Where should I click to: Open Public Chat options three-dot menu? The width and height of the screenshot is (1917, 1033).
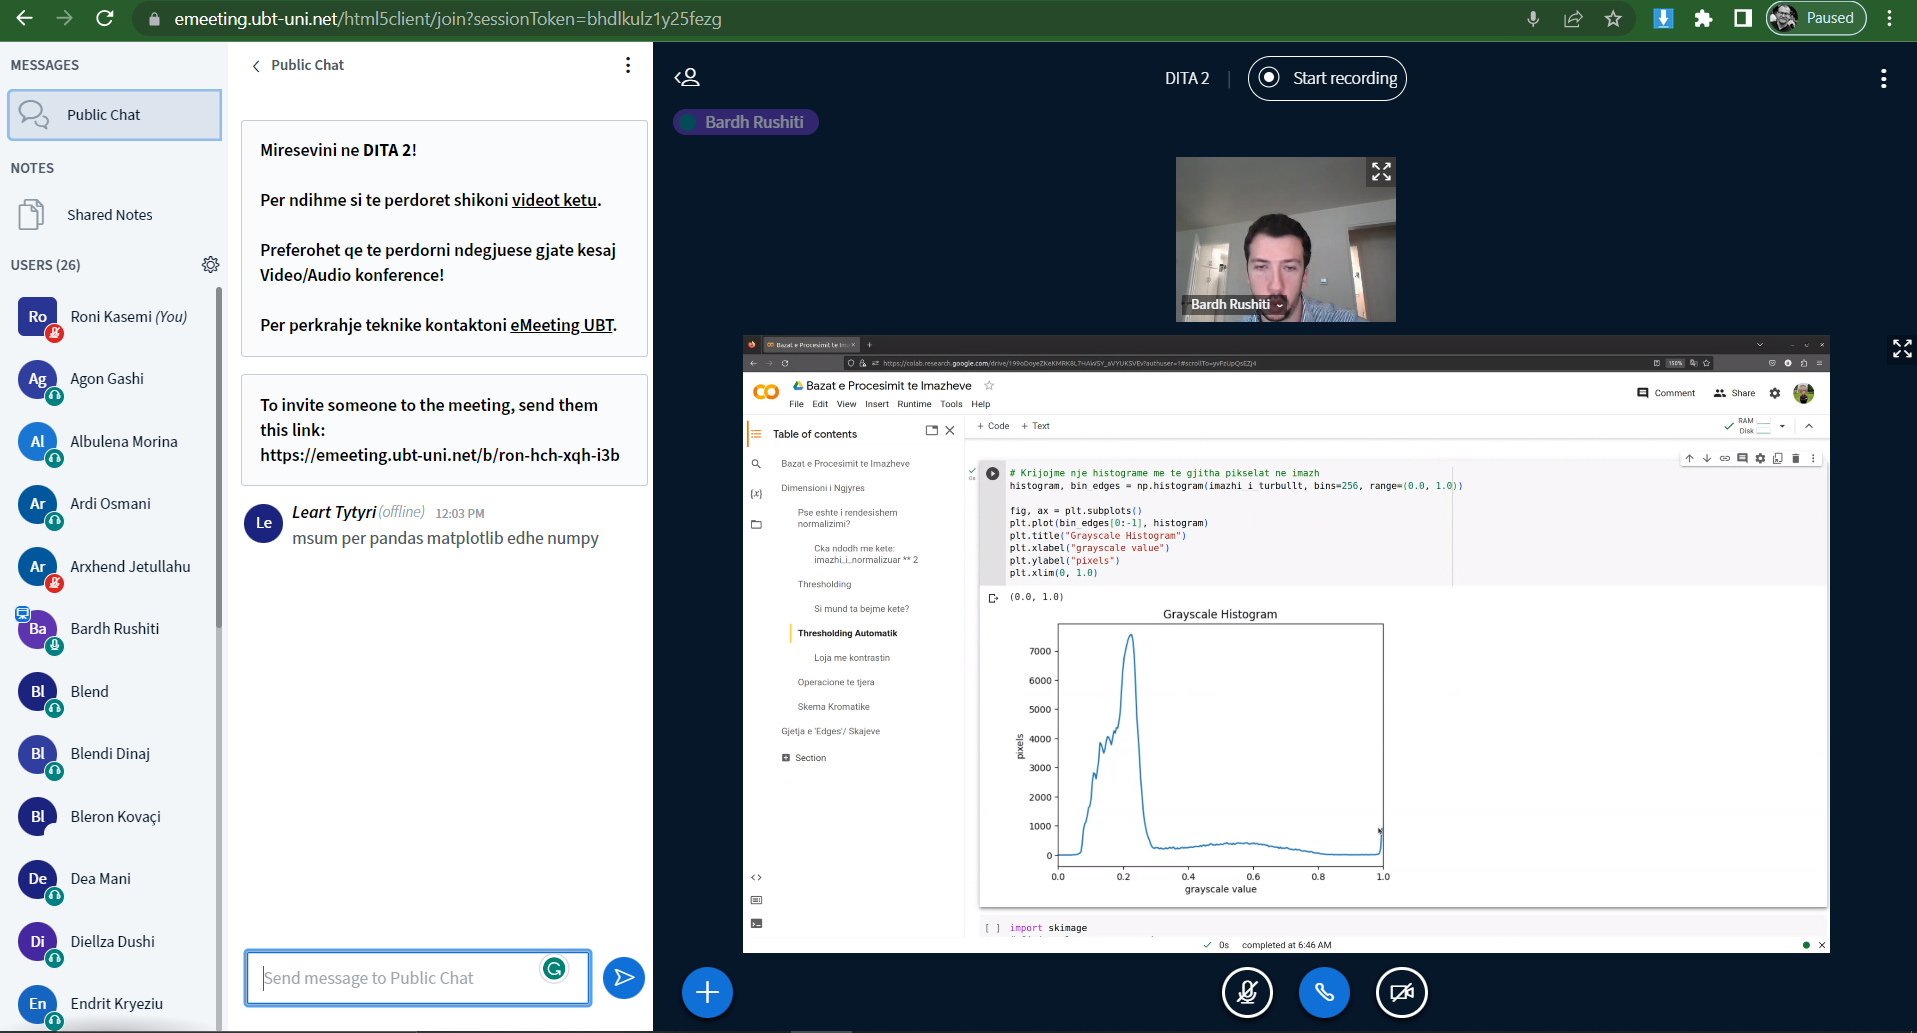point(628,65)
